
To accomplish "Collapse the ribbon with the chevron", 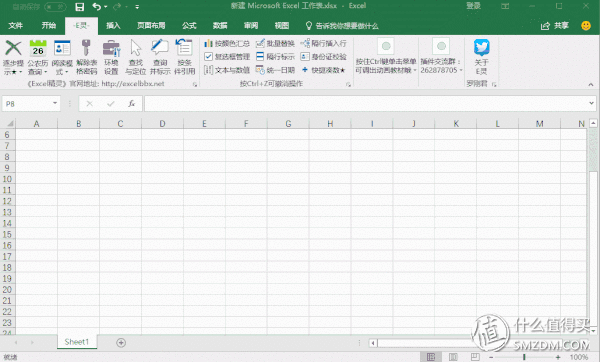I will point(591,85).
